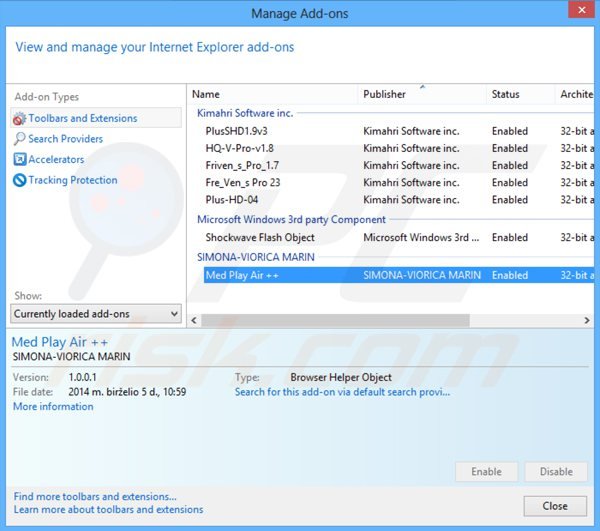This screenshot has width=600, height=531.
Task: Click the Enabled status of PlusSHD1.9v3
Action: (x=510, y=131)
